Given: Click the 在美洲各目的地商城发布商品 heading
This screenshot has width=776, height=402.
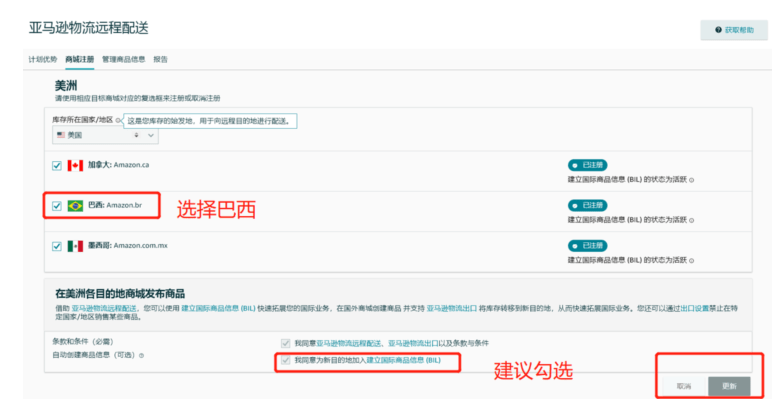Looking at the screenshot, I should (x=120, y=294).
